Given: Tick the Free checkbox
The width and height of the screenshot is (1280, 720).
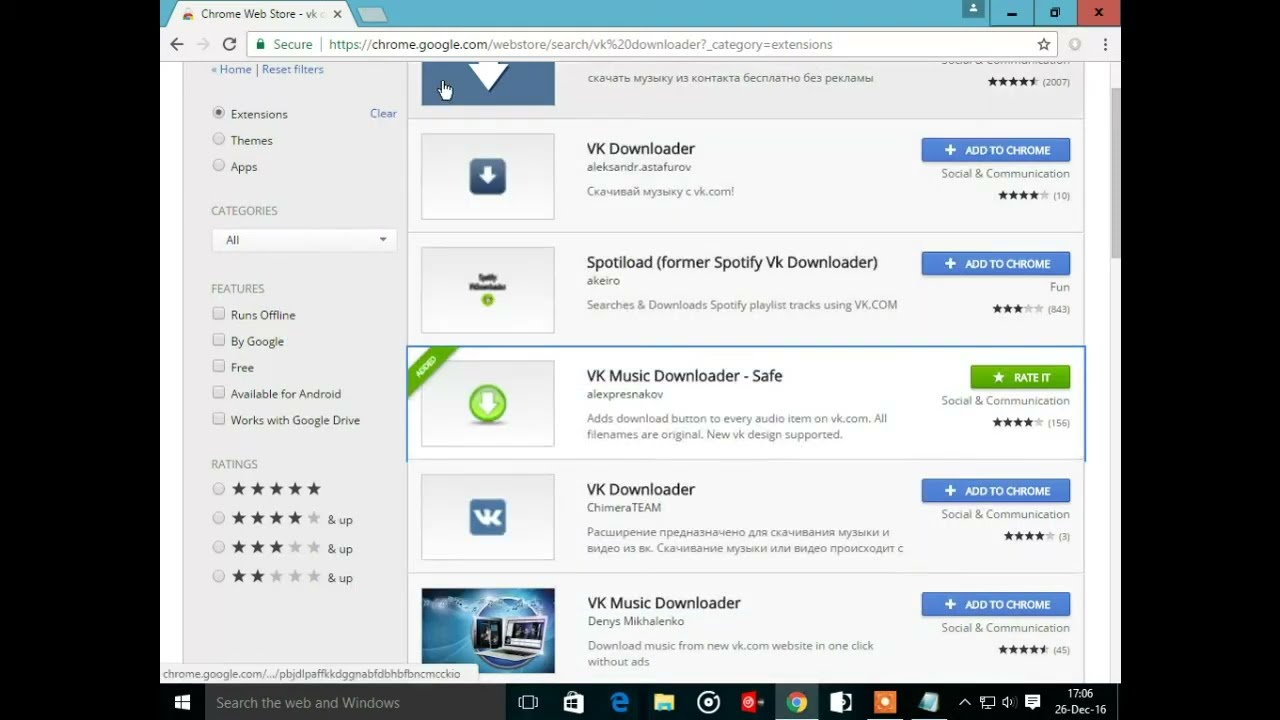Looking at the screenshot, I should [x=218, y=366].
